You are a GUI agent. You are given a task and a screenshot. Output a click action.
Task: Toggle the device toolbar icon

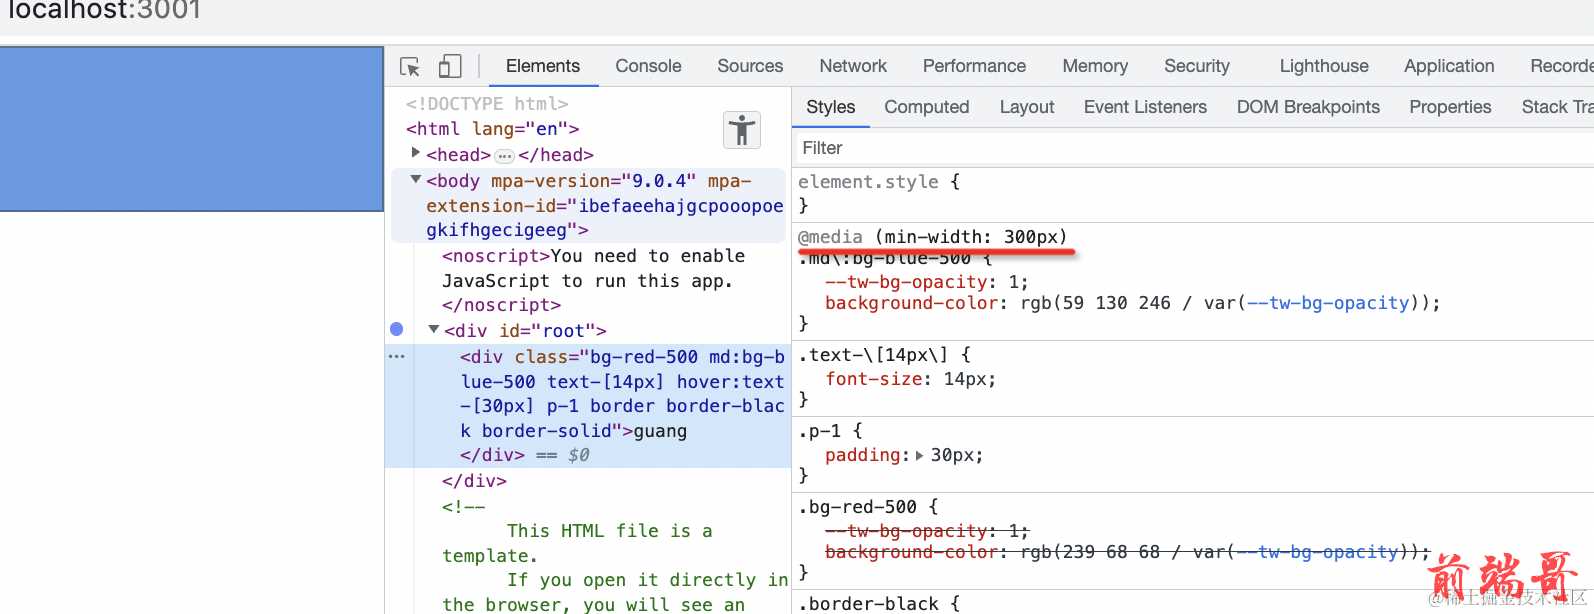450,66
